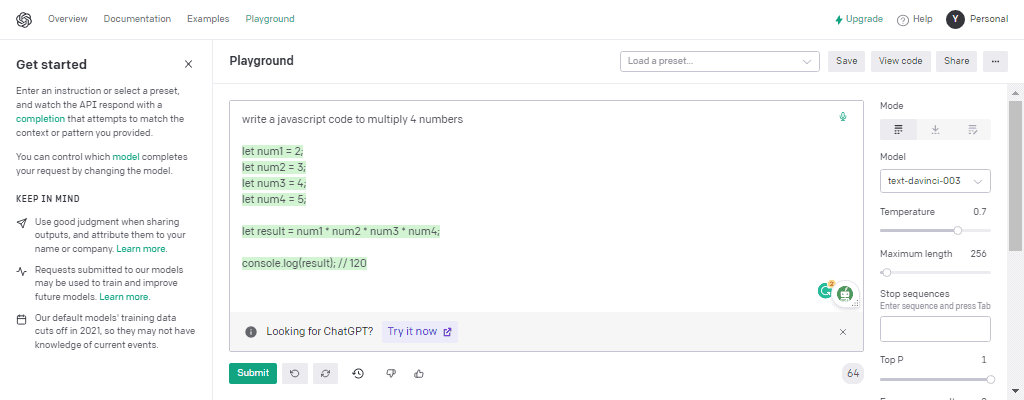The width and height of the screenshot is (1024, 400).
Task: Open the model link in Get started
Action: point(126,157)
